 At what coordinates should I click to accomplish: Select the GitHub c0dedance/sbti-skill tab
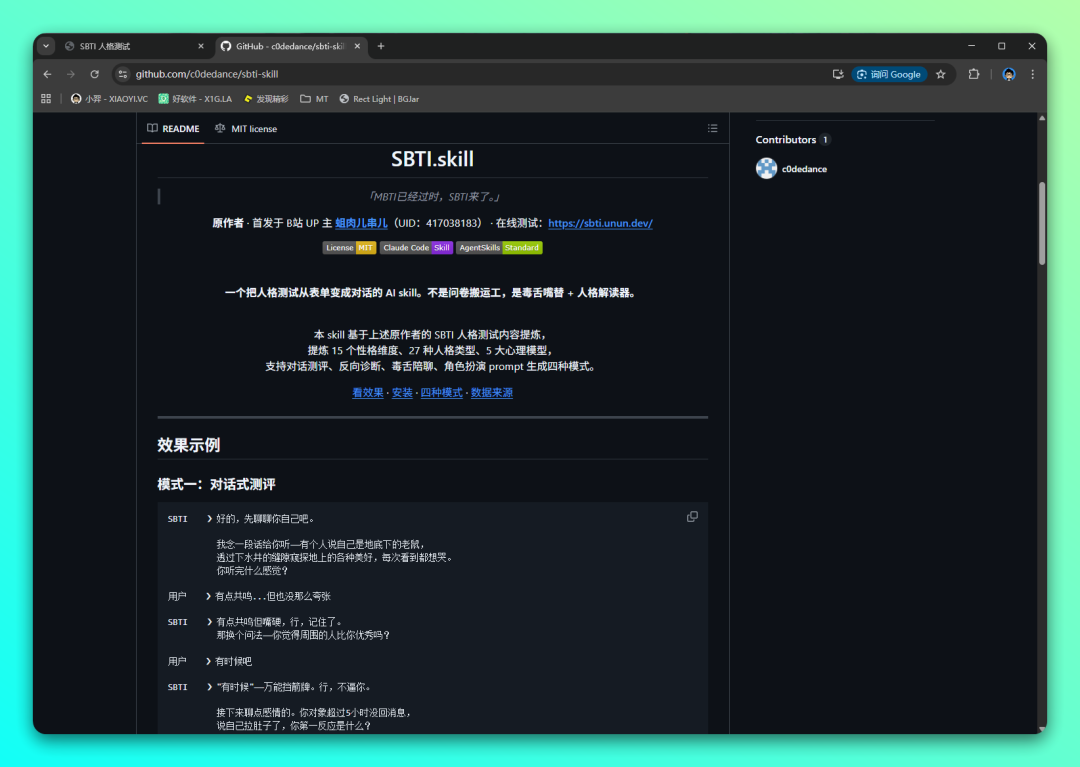[291, 46]
